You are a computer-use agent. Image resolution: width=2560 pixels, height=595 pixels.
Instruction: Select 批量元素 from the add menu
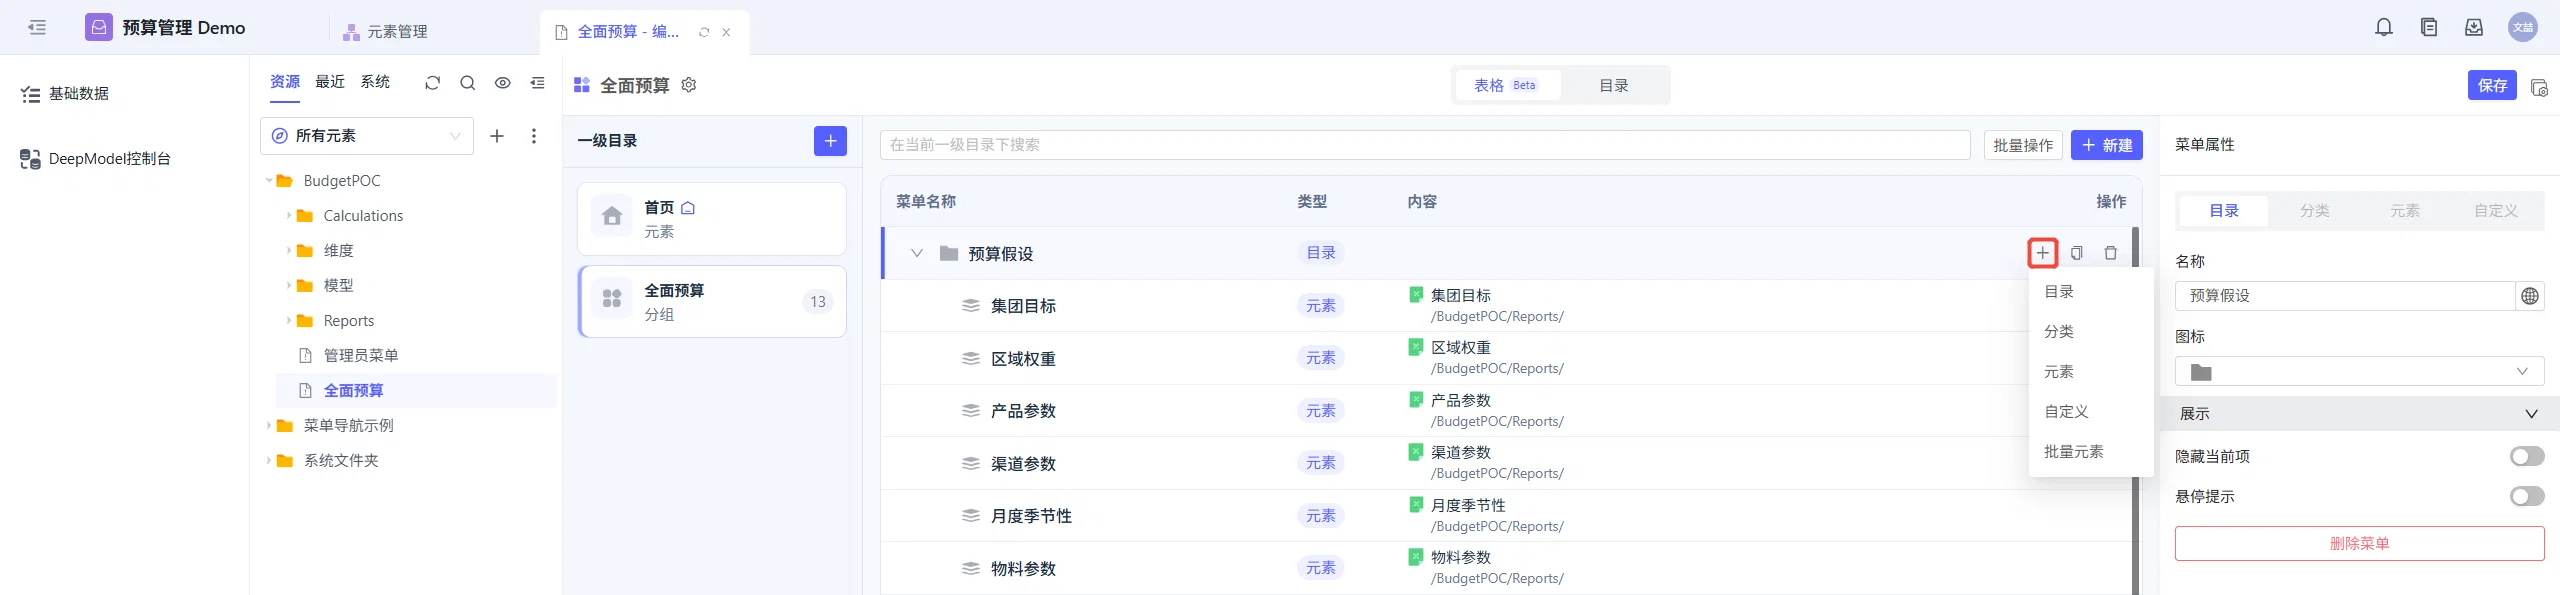[x=2090, y=452]
